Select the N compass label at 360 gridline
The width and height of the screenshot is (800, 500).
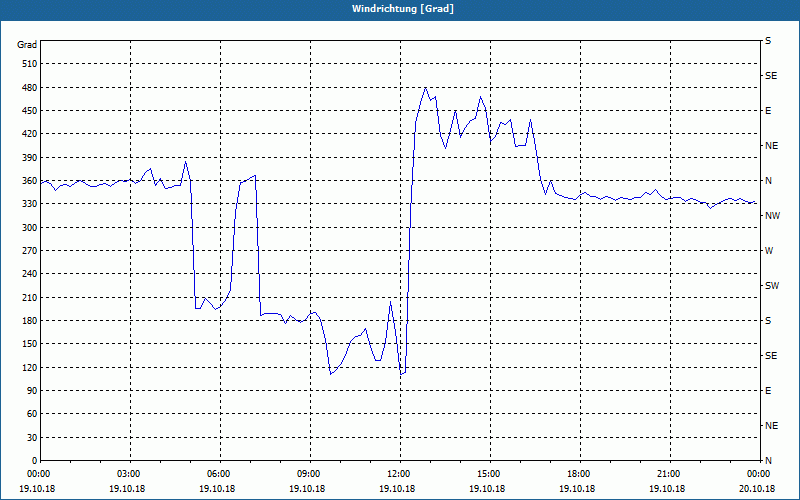[x=768, y=181]
